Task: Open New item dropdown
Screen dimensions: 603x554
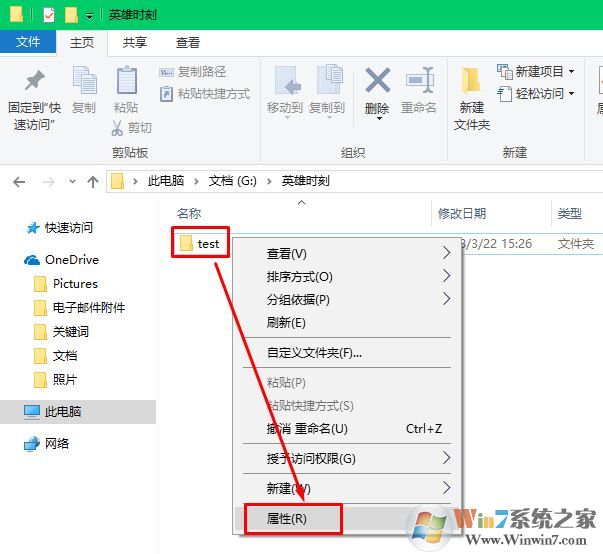Action: 535,72
